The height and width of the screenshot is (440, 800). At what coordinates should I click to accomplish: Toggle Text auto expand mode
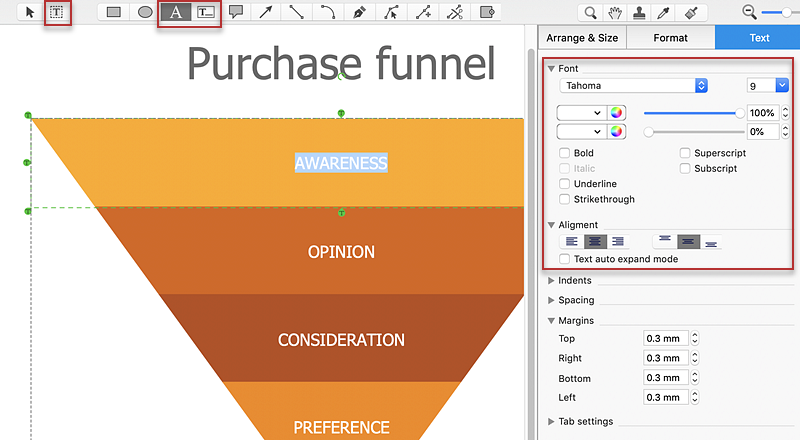566,259
